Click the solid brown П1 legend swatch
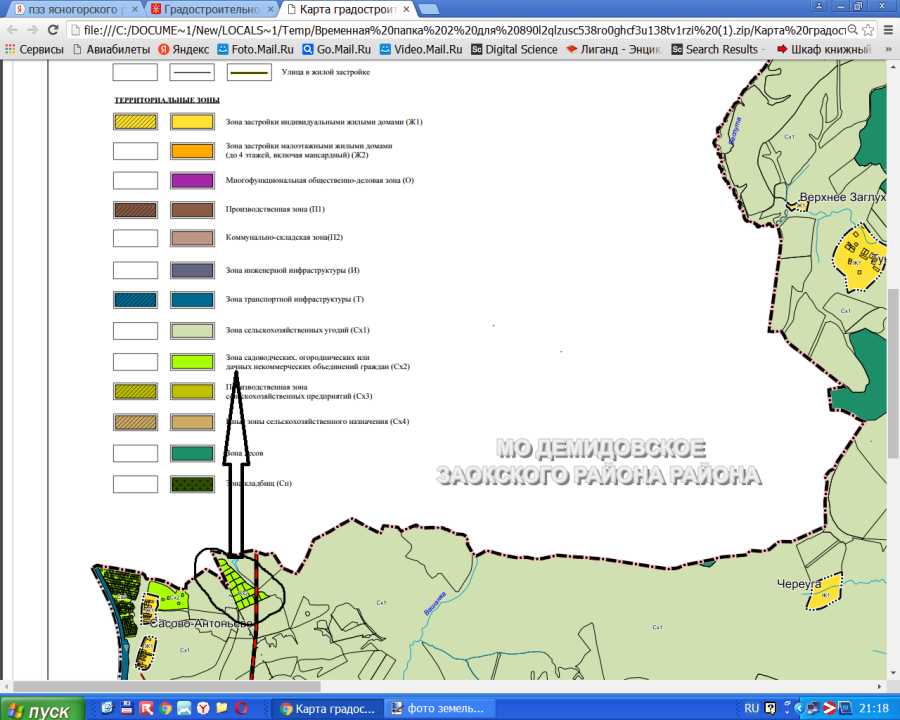 tap(192, 210)
